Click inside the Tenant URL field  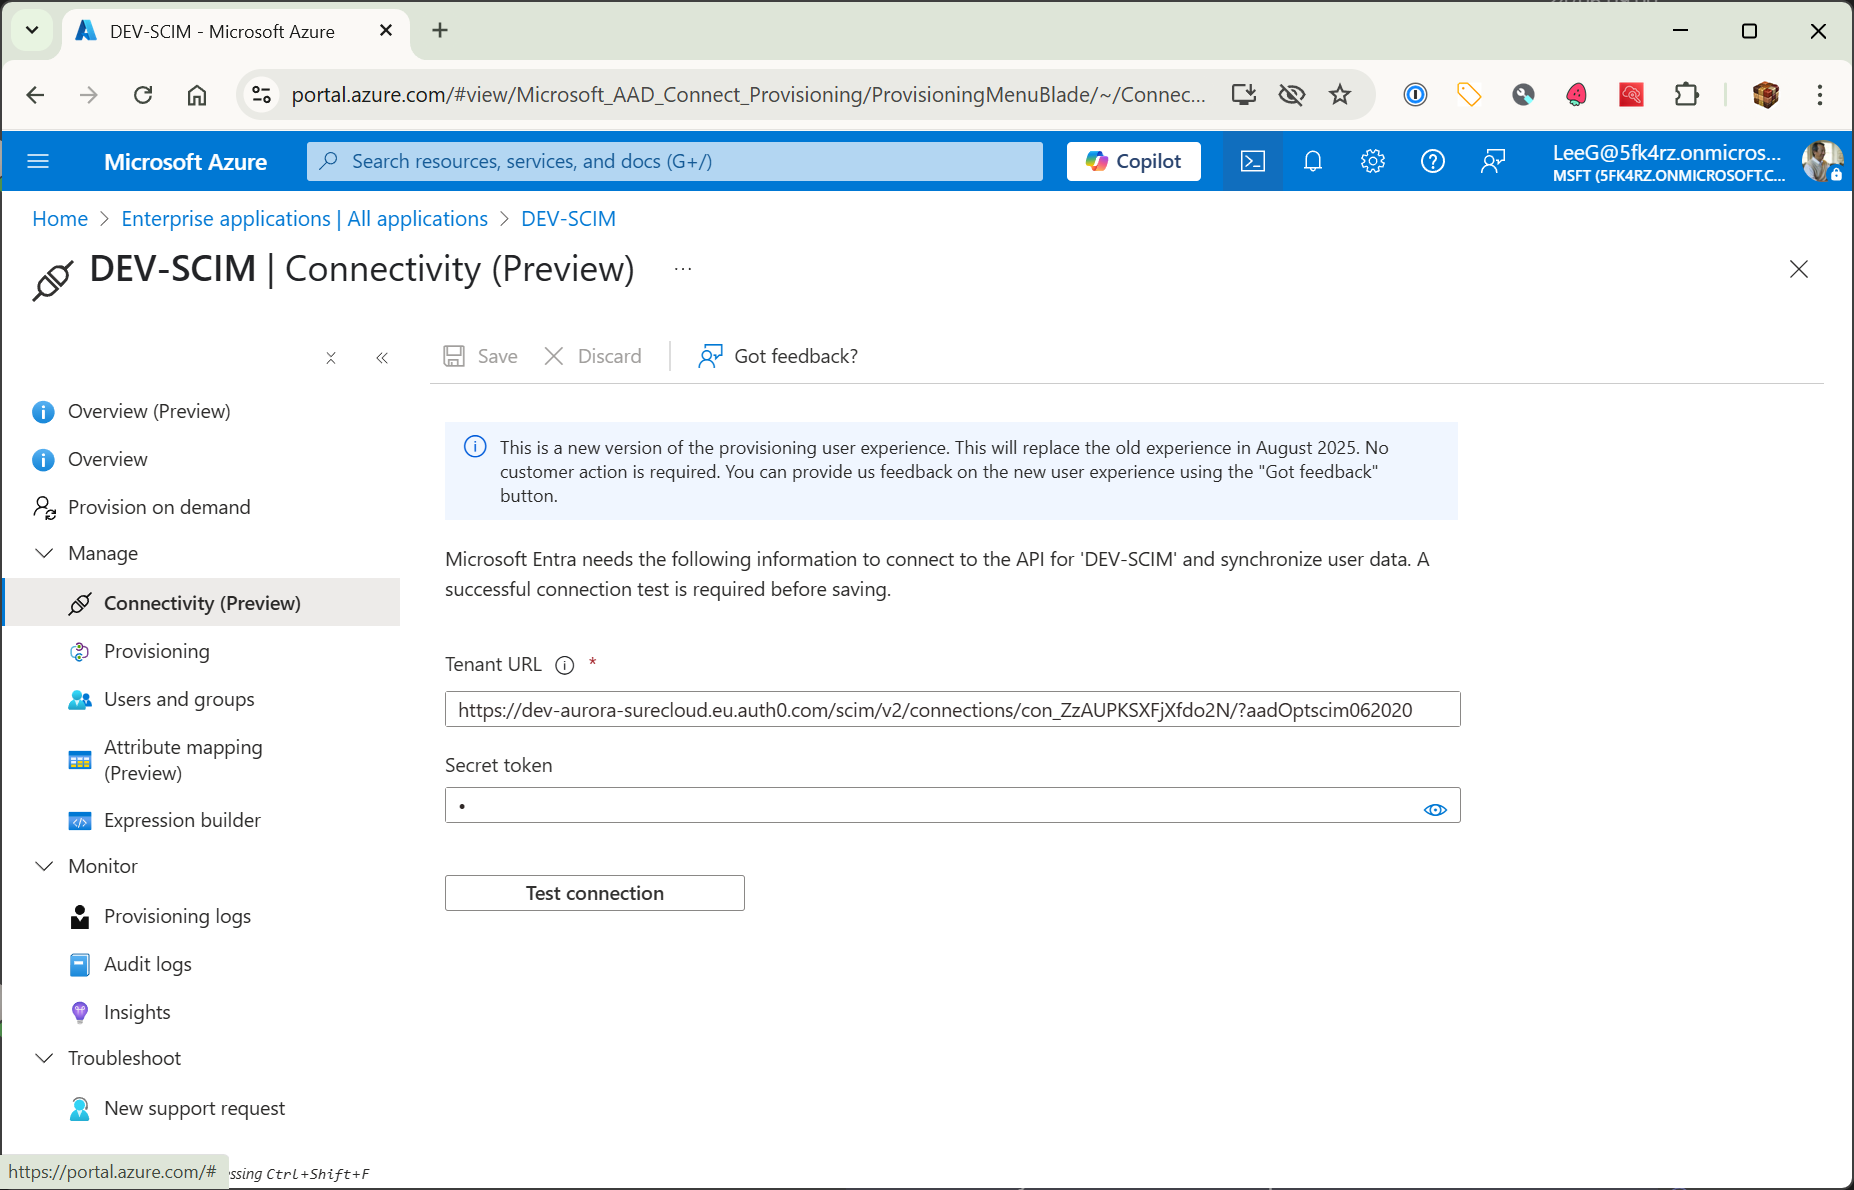[x=950, y=709]
